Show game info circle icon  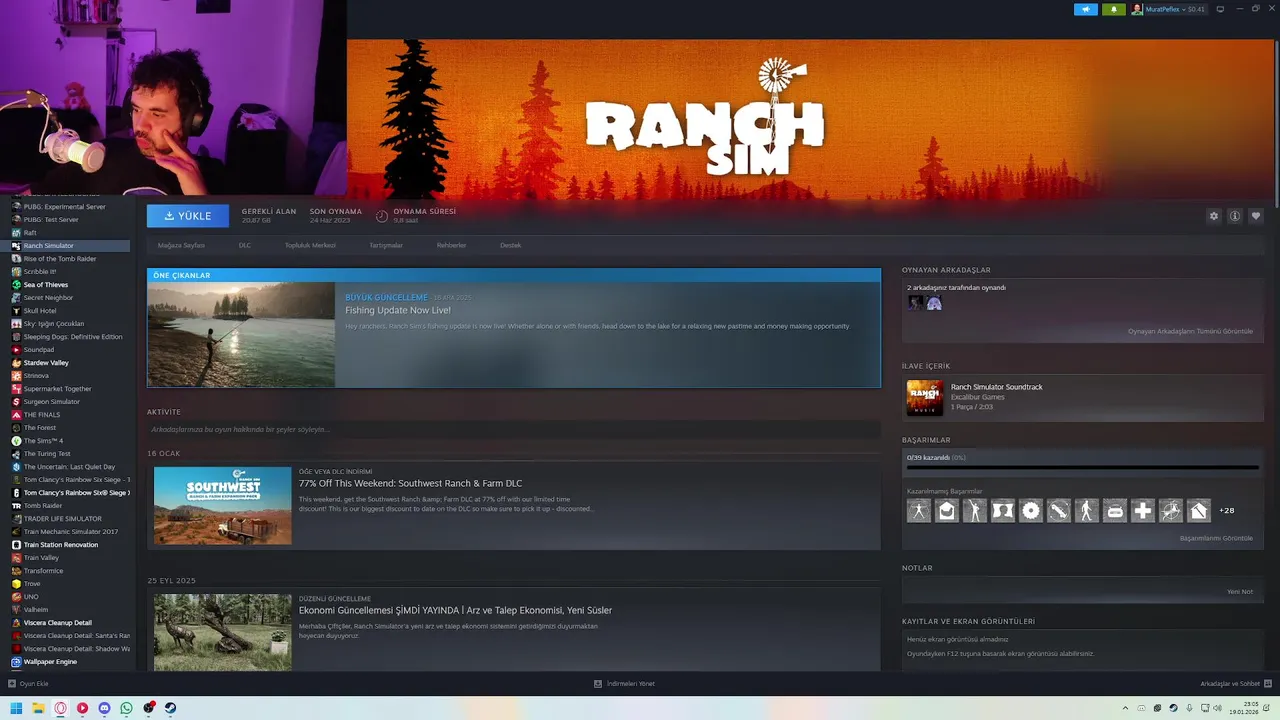pyautogui.click(x=1235, y=216)
